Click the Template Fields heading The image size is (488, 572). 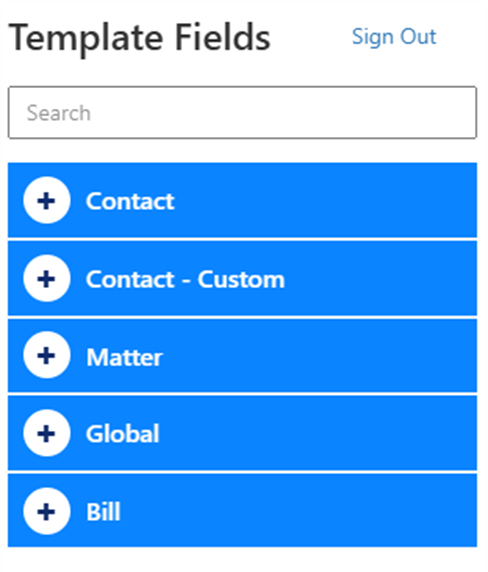(x=139, y=38)
